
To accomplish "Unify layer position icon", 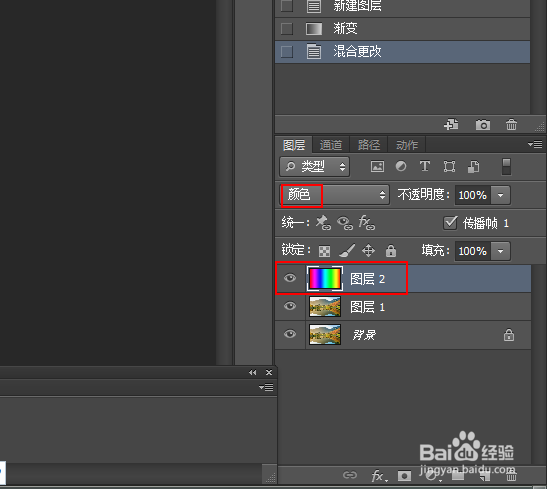I will coord(323,223).
